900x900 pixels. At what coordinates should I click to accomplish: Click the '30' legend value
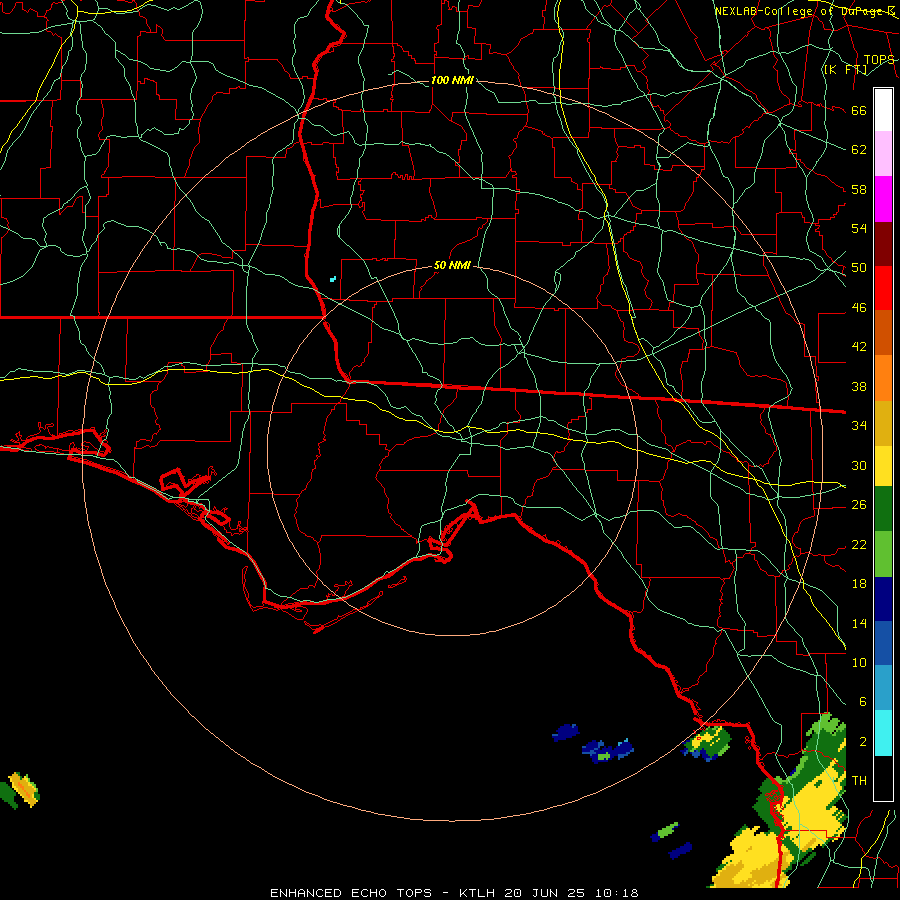click(859, 465)
